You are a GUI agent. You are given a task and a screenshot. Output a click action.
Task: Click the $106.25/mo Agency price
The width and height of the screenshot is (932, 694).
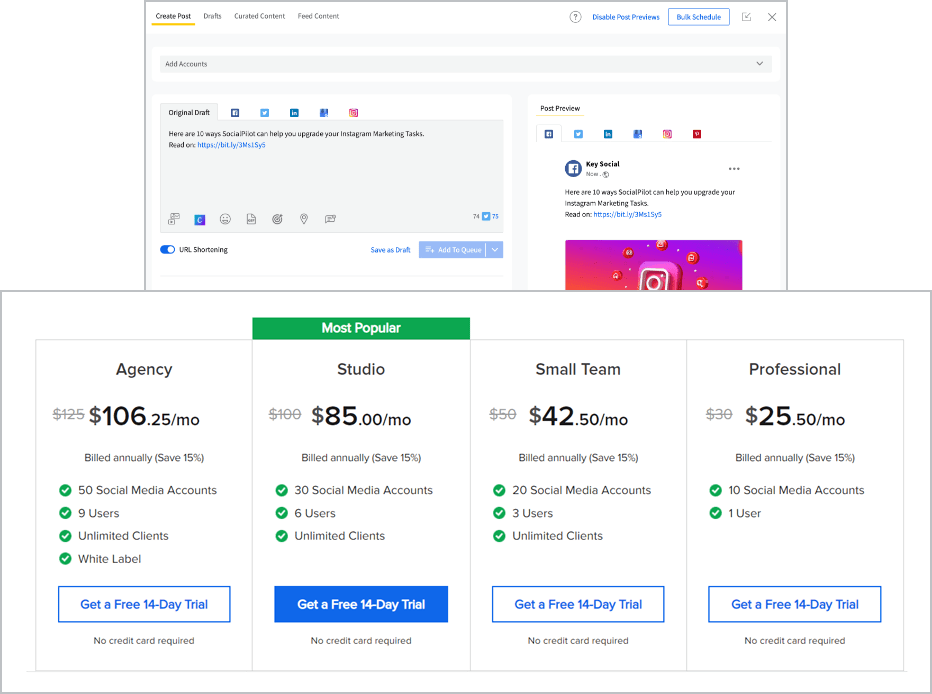[x=144, y=416]
